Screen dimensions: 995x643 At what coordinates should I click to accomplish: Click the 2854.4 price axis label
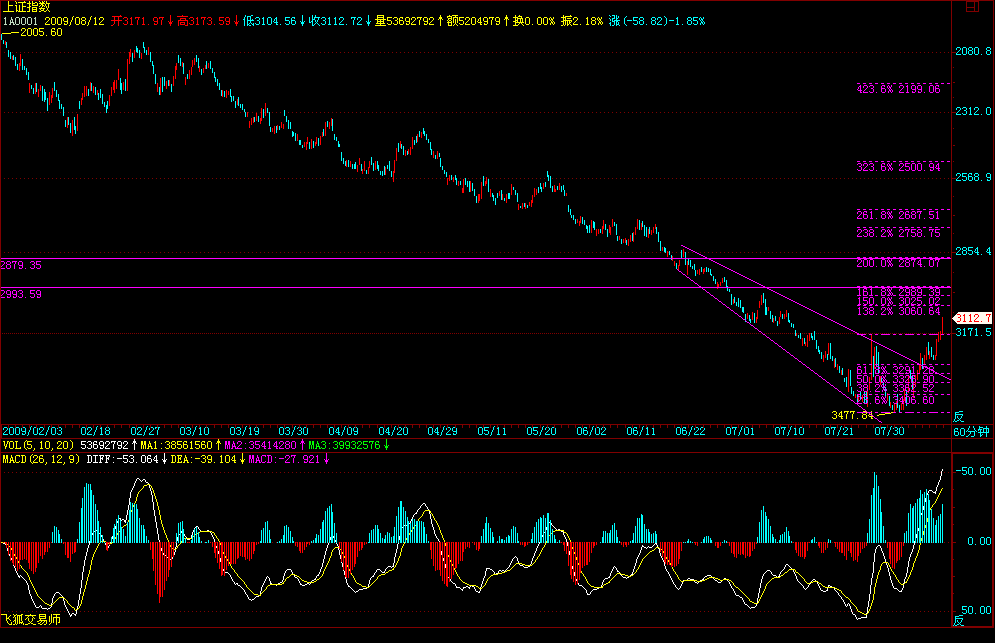[973, 251]
